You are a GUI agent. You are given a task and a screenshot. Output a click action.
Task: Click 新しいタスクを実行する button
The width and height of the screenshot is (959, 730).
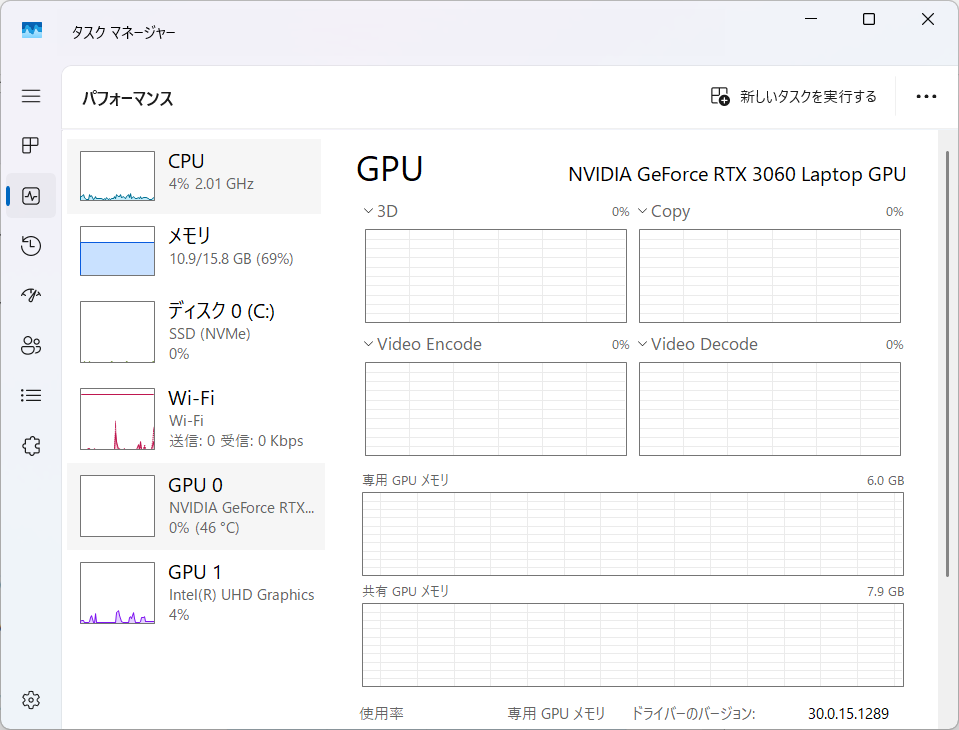794,97
